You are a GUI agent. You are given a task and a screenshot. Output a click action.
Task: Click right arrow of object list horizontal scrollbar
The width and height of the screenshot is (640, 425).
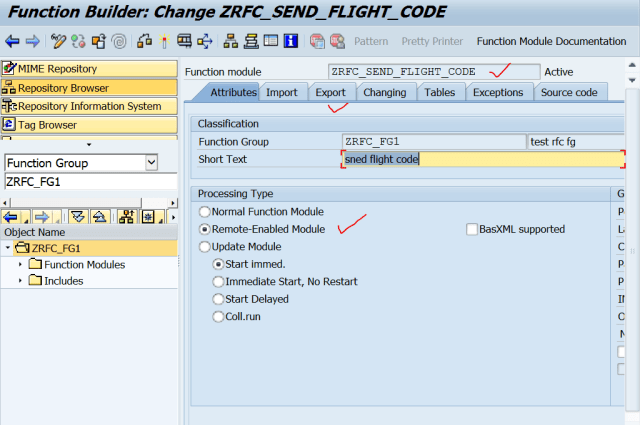pyautogui.click(x=173, y=202)
